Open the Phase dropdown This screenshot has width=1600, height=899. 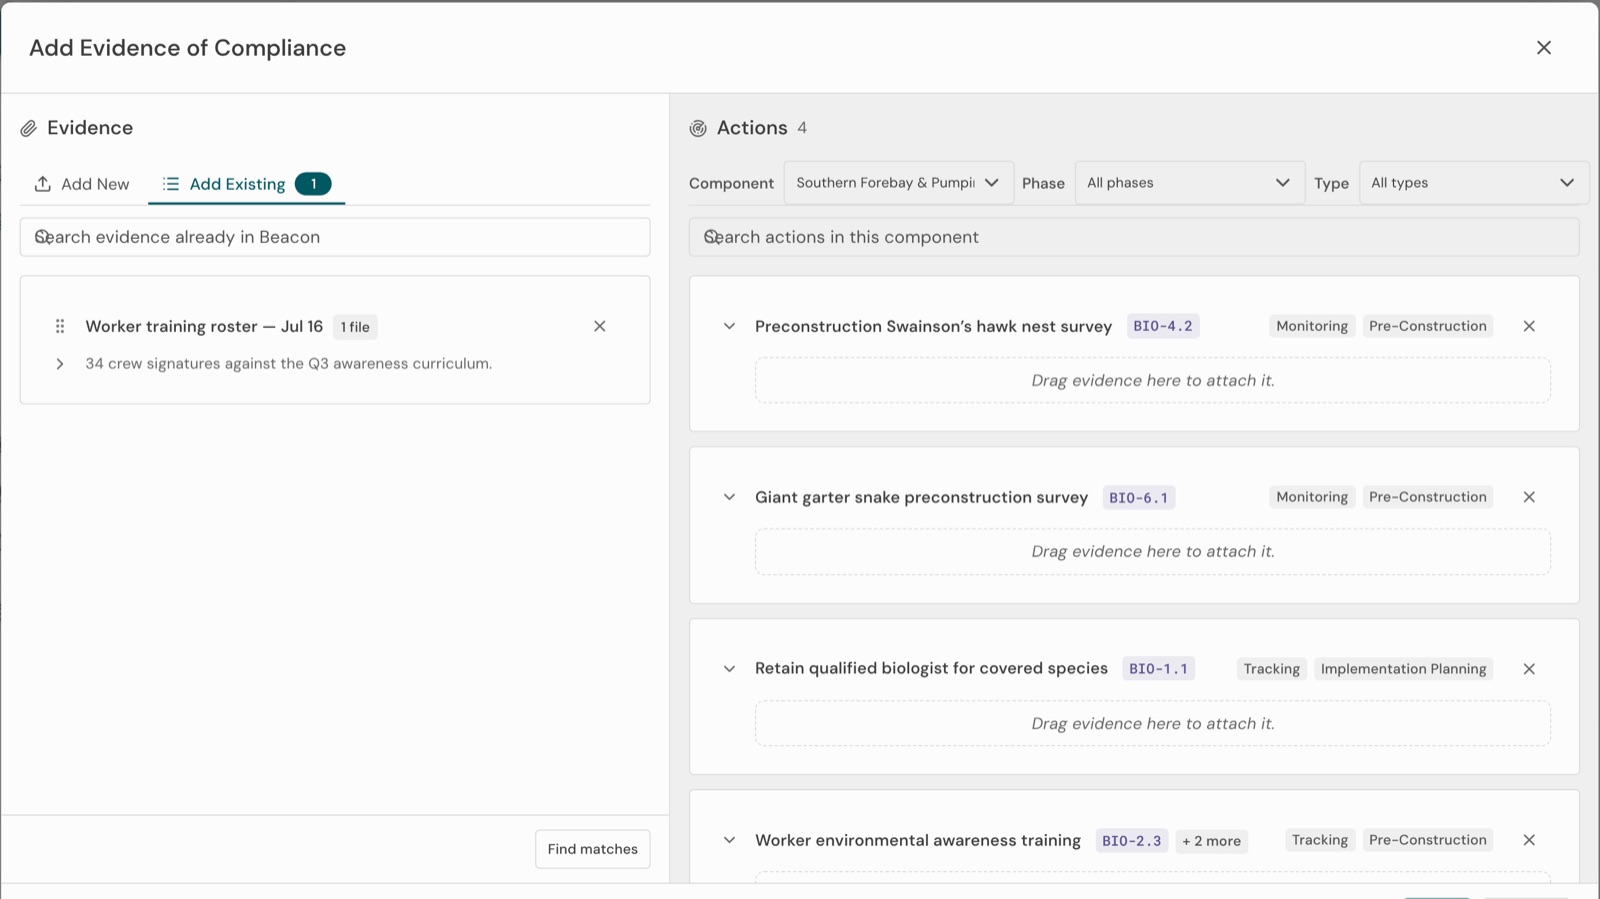(x=1189, y=183)
